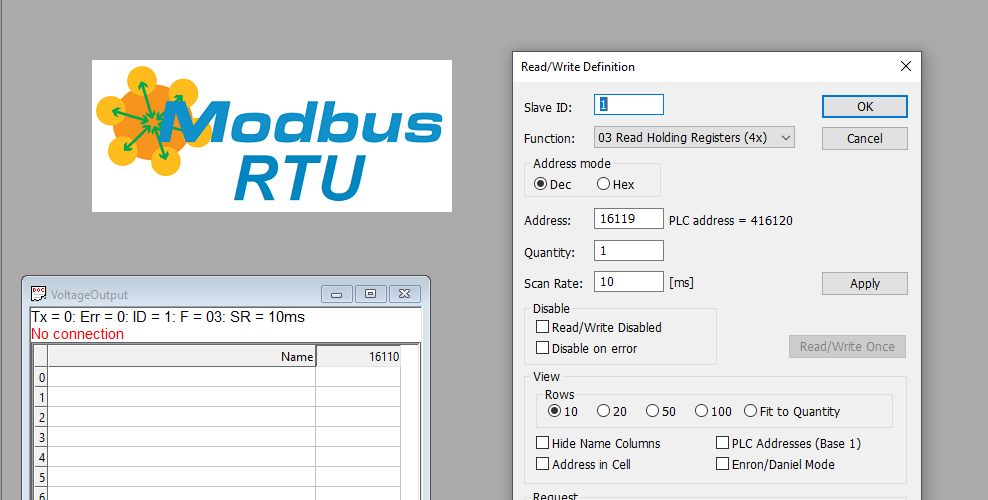Click the VoltageOutput window title
The image size is (988, 500).
pyautogui.click(x=89, y=295)
